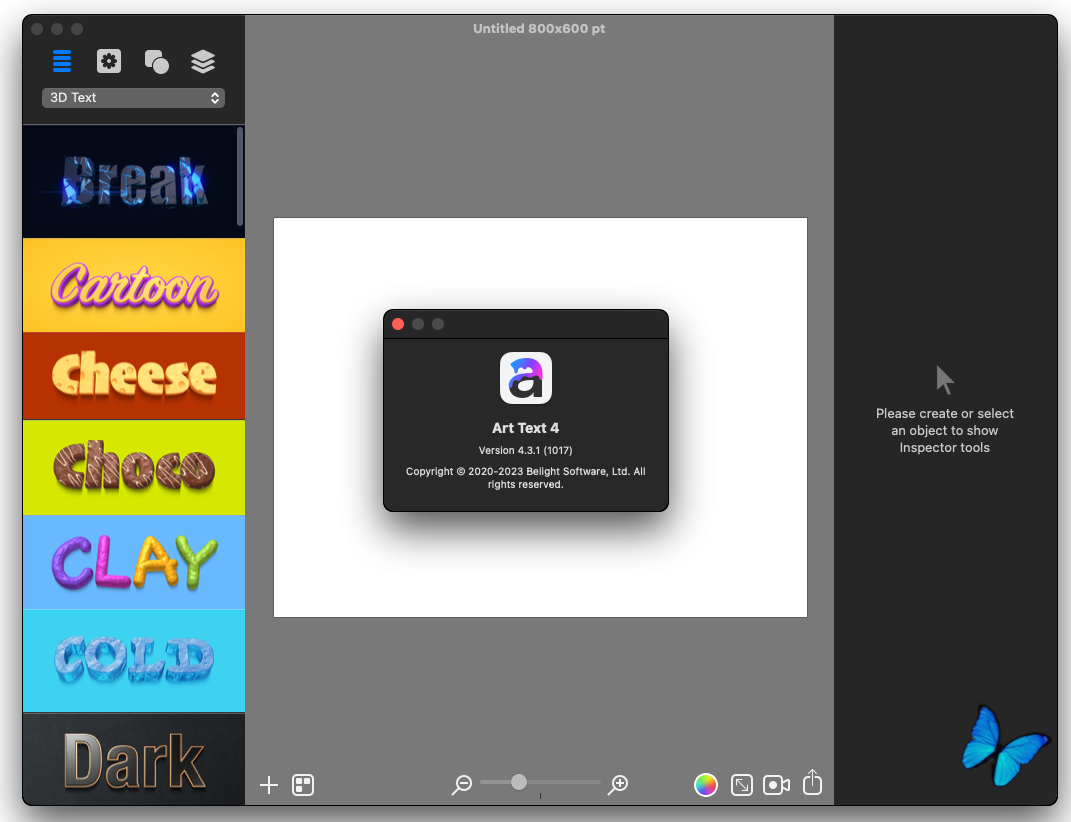
Task: Pick the COLD ice text style
Action: 133,661
